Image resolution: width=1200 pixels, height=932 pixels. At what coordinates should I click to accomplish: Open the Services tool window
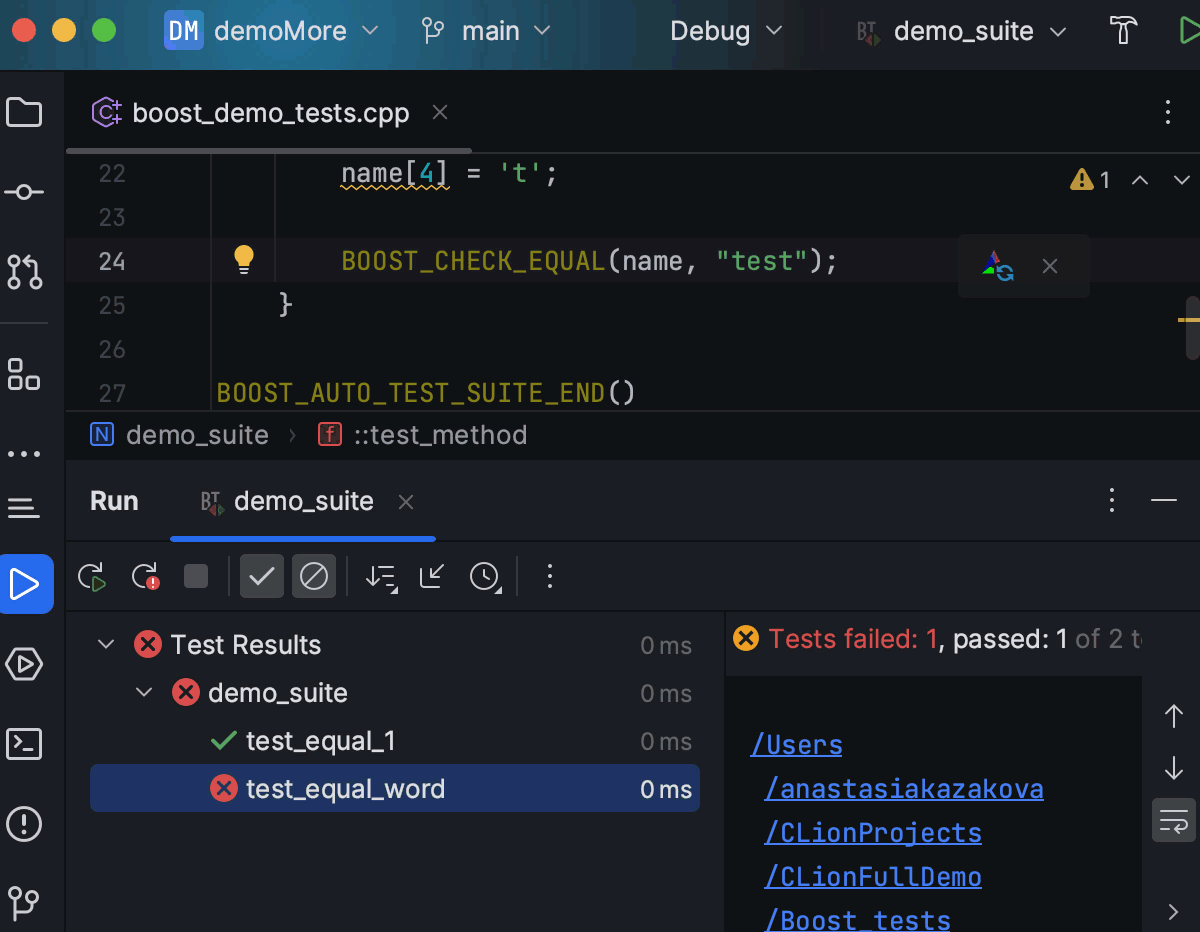pyautogui.click(x=25, y=664)
